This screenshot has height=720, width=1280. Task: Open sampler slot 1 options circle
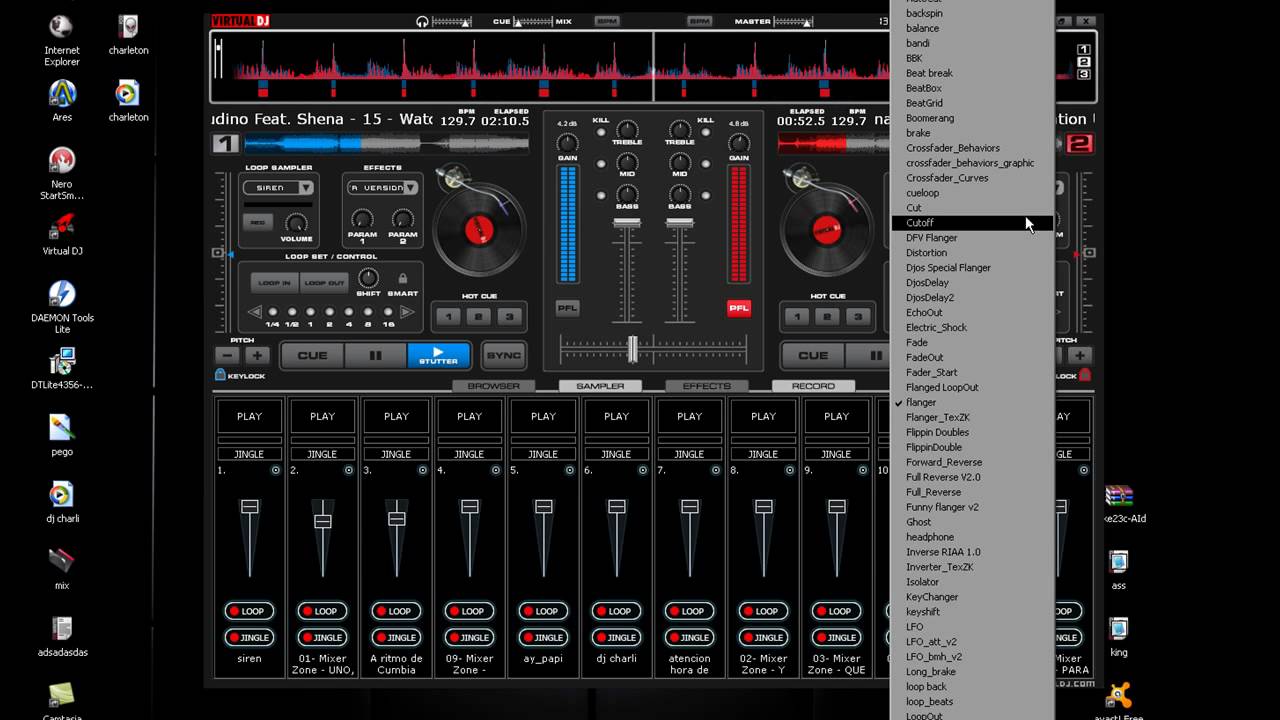coord(275,470)
